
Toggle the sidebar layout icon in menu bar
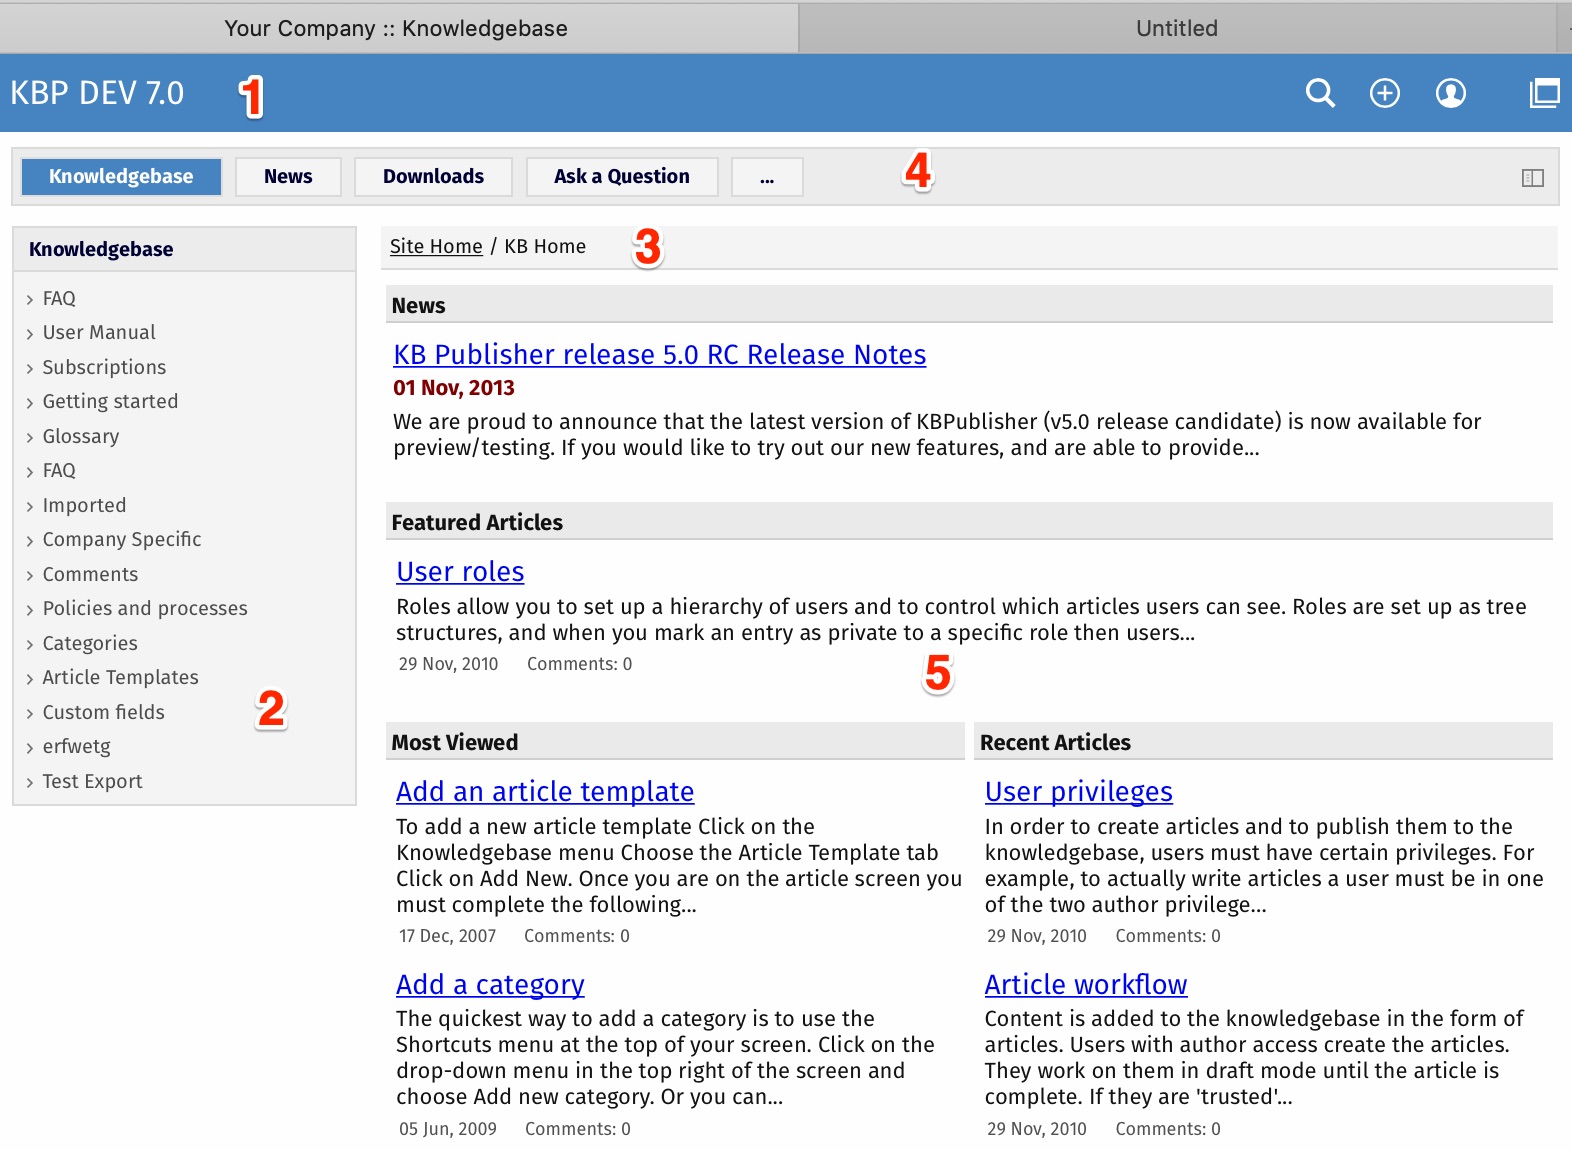coord(1533,178)
